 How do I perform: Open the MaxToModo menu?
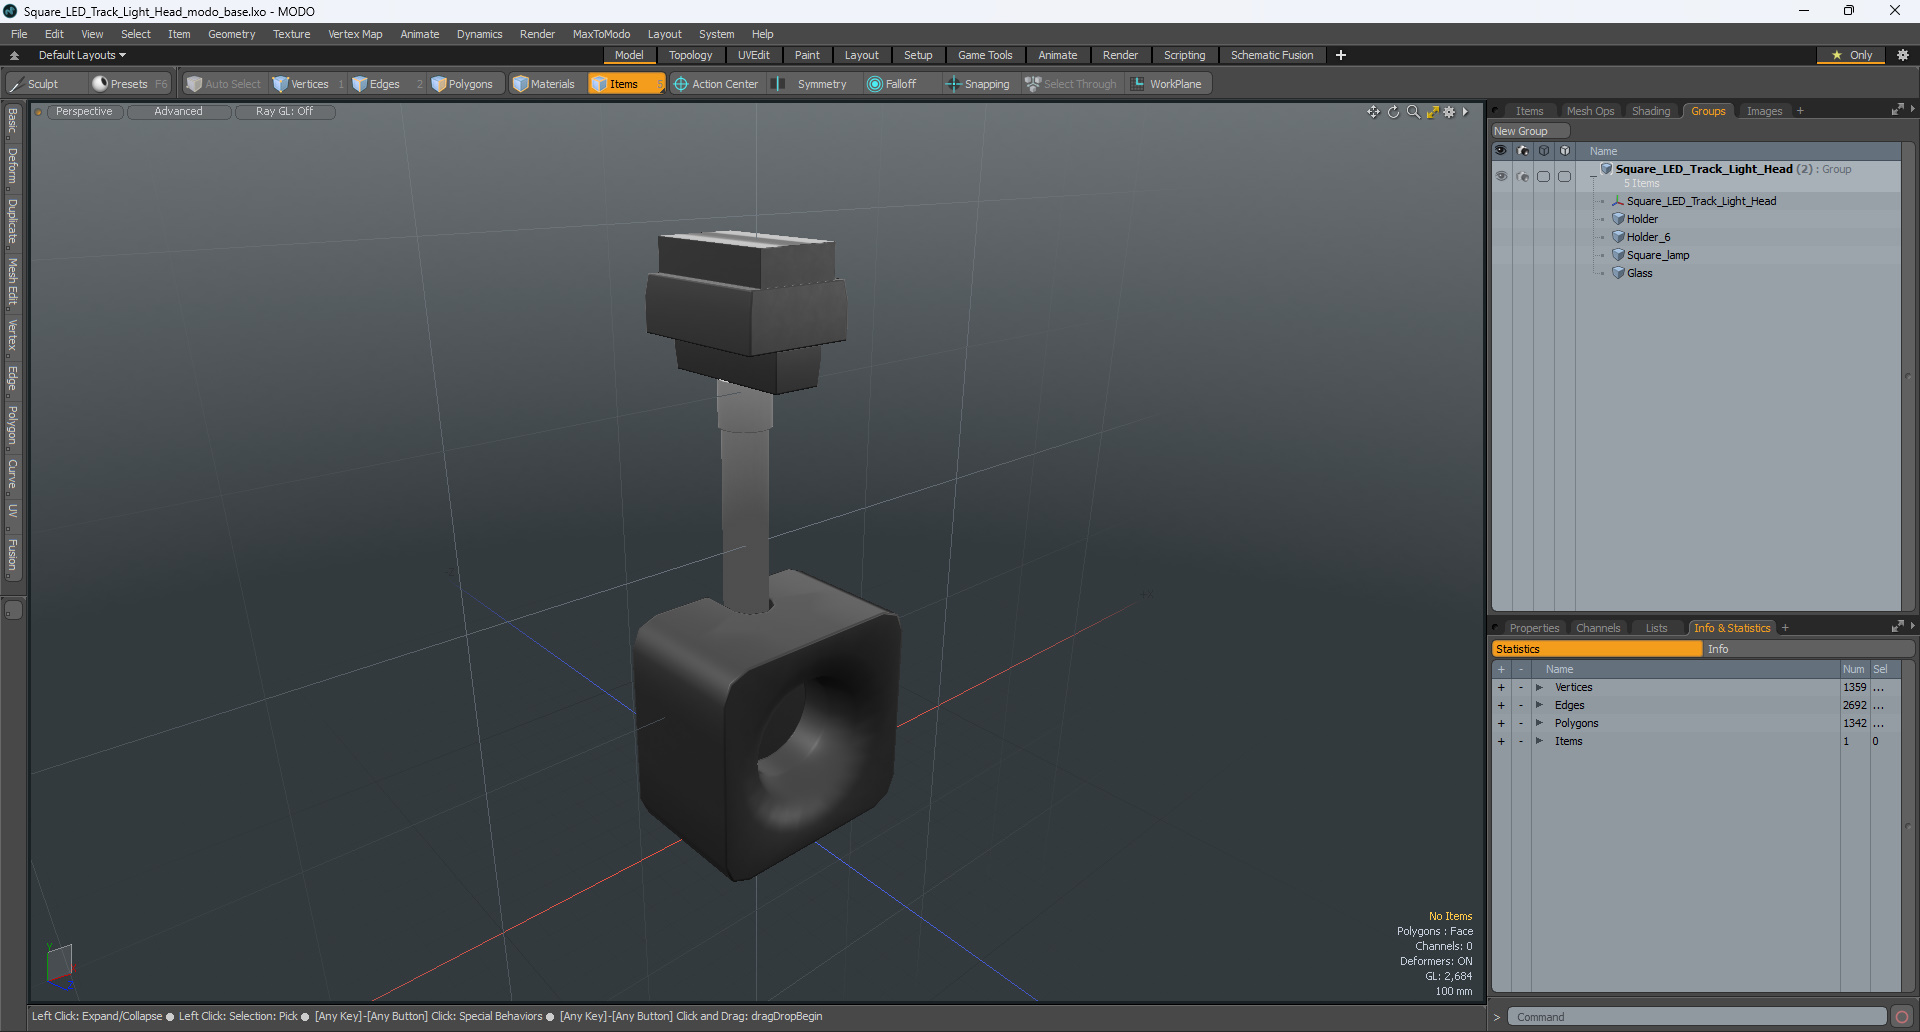601,34
